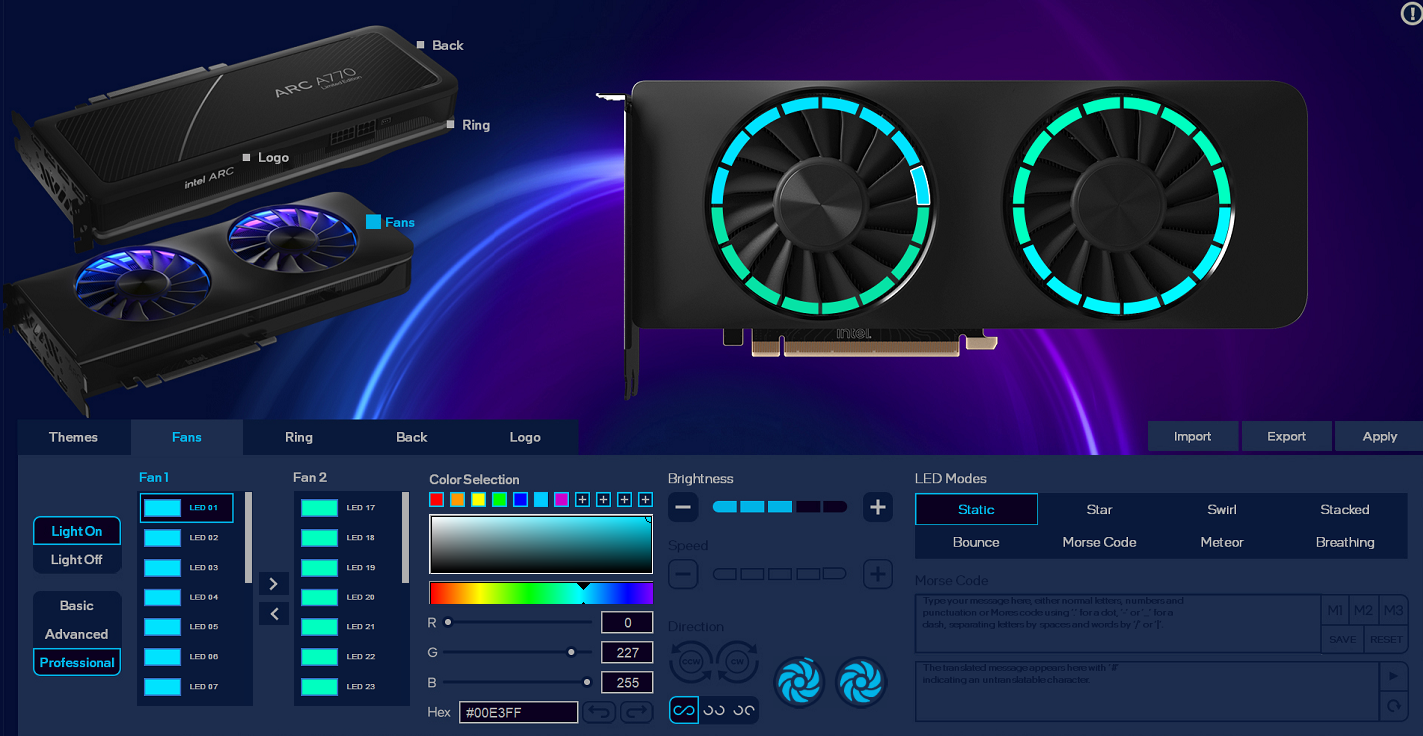The width and height of the screenshot is (1423, 736).
Task: Open the Back tab
Action: coord(412,437)
